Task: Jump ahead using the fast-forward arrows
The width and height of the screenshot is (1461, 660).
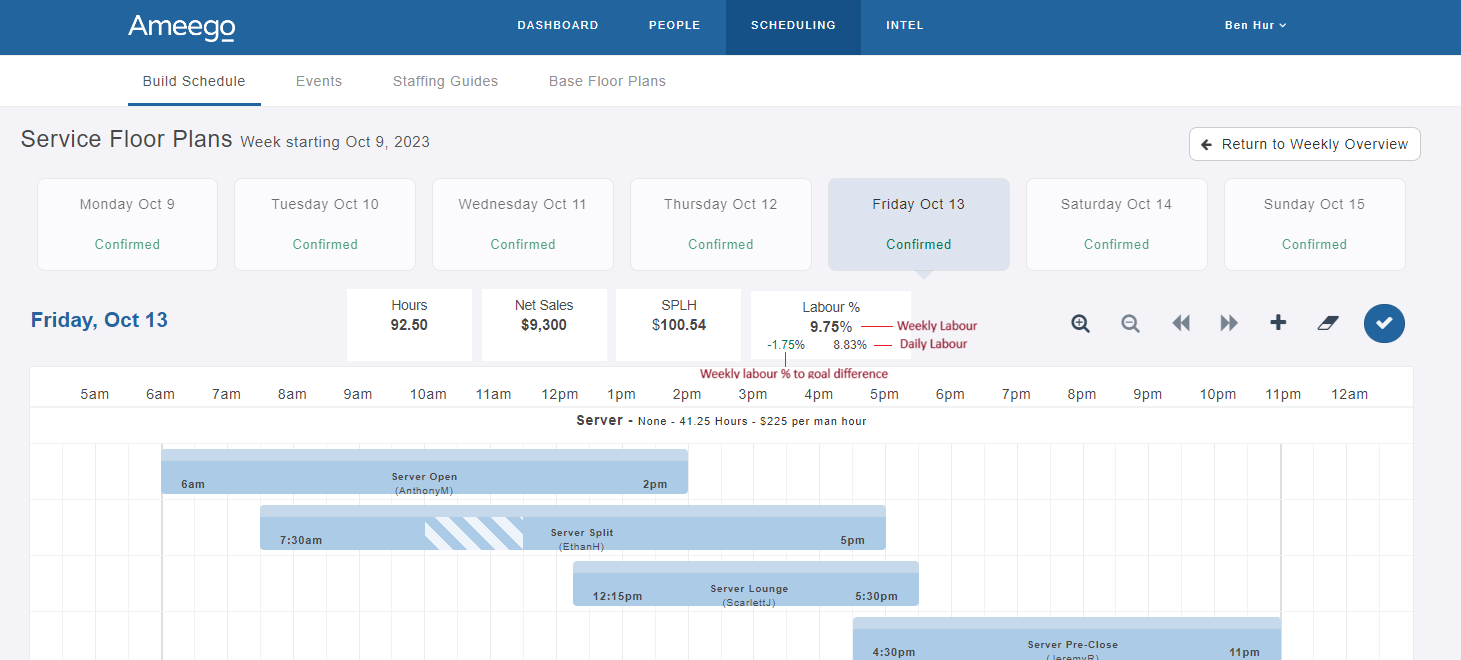Action: click(x=1229, y=323)
